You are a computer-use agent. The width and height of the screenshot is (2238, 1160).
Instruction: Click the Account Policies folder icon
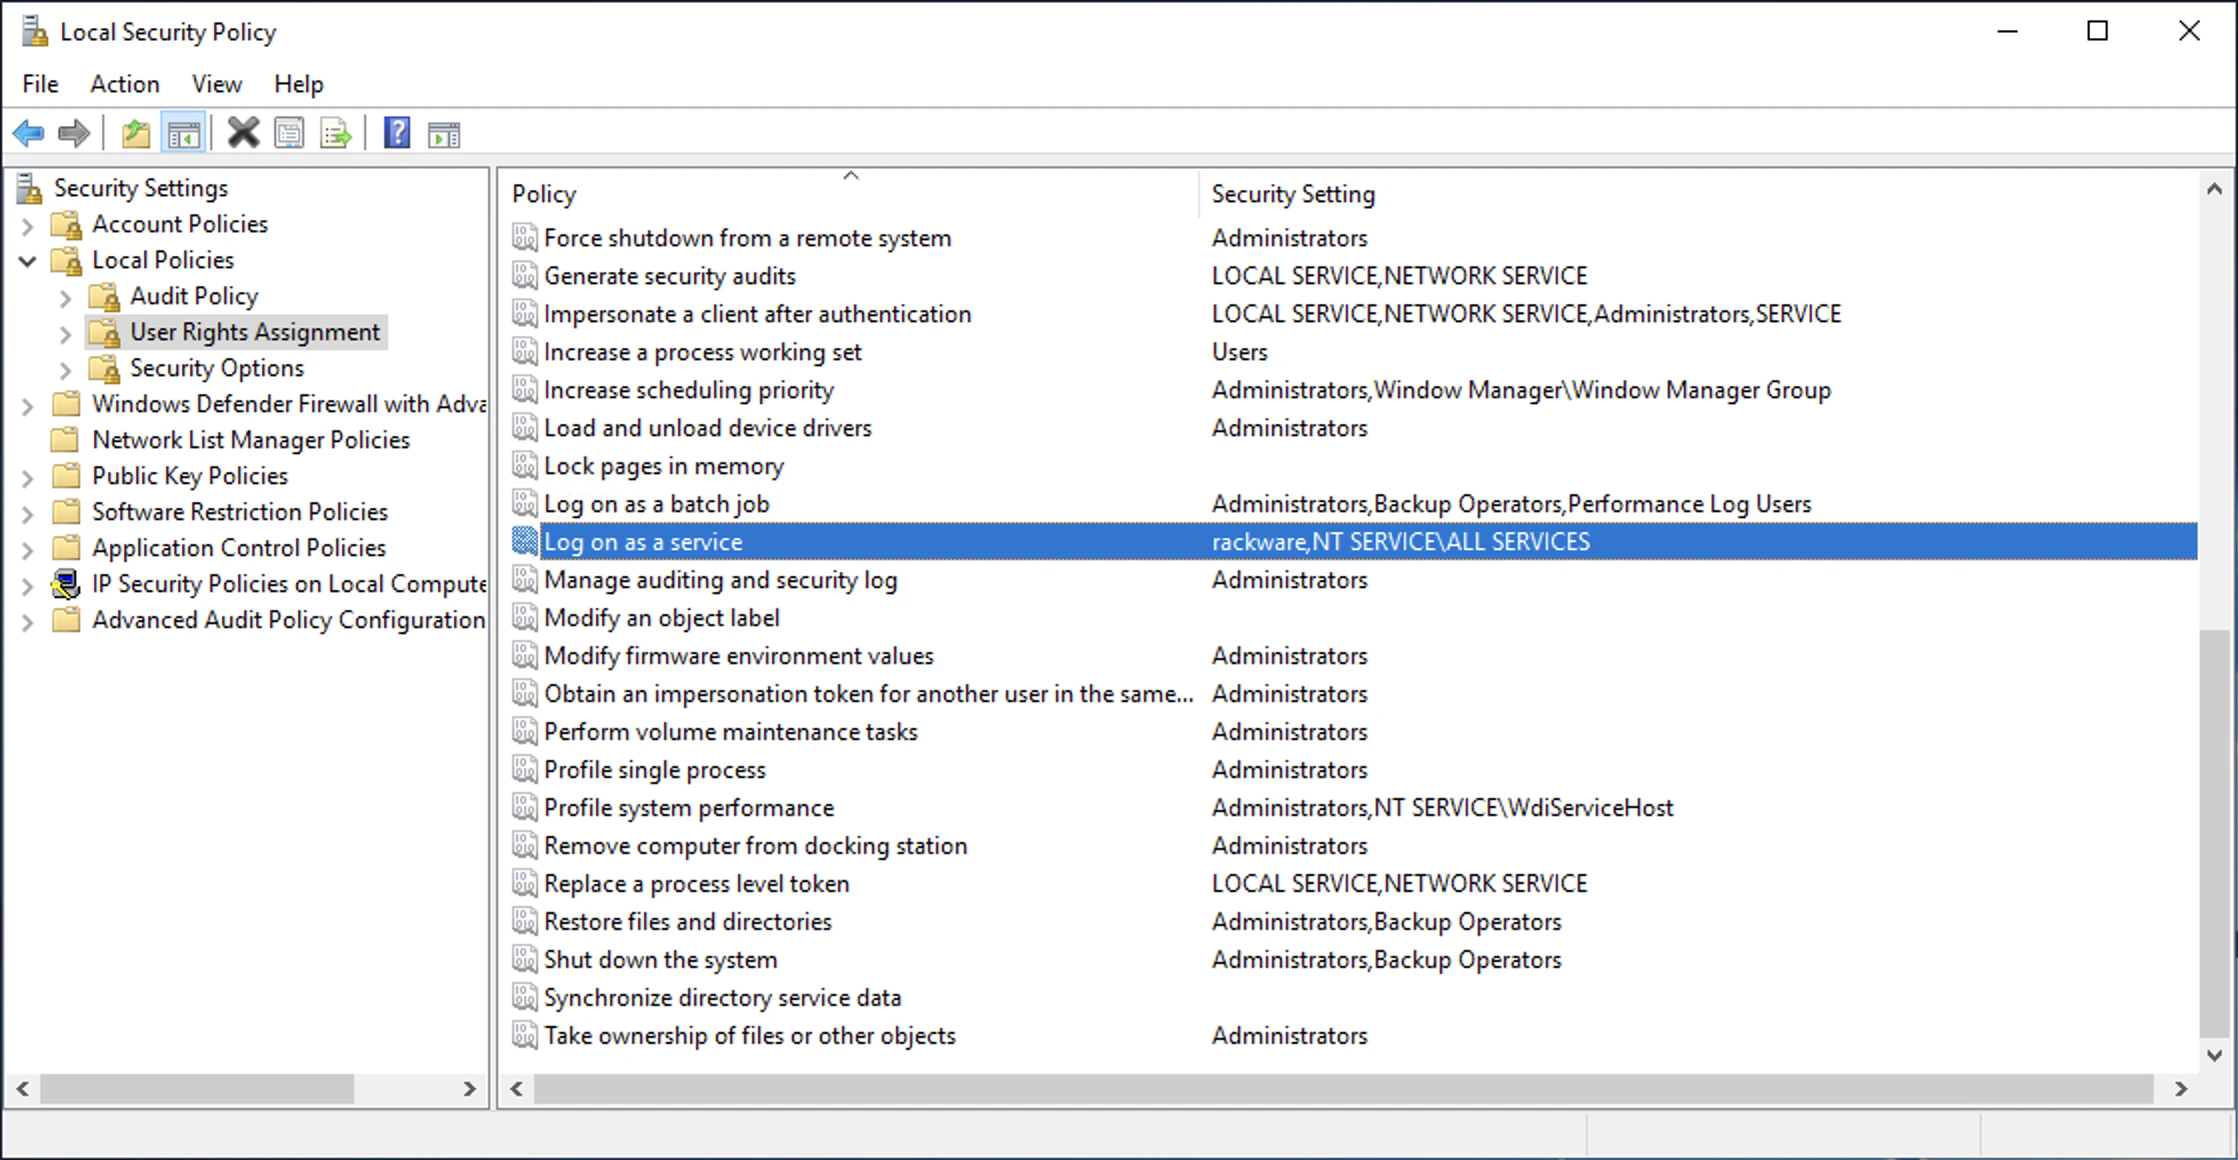tap(67, 225)
